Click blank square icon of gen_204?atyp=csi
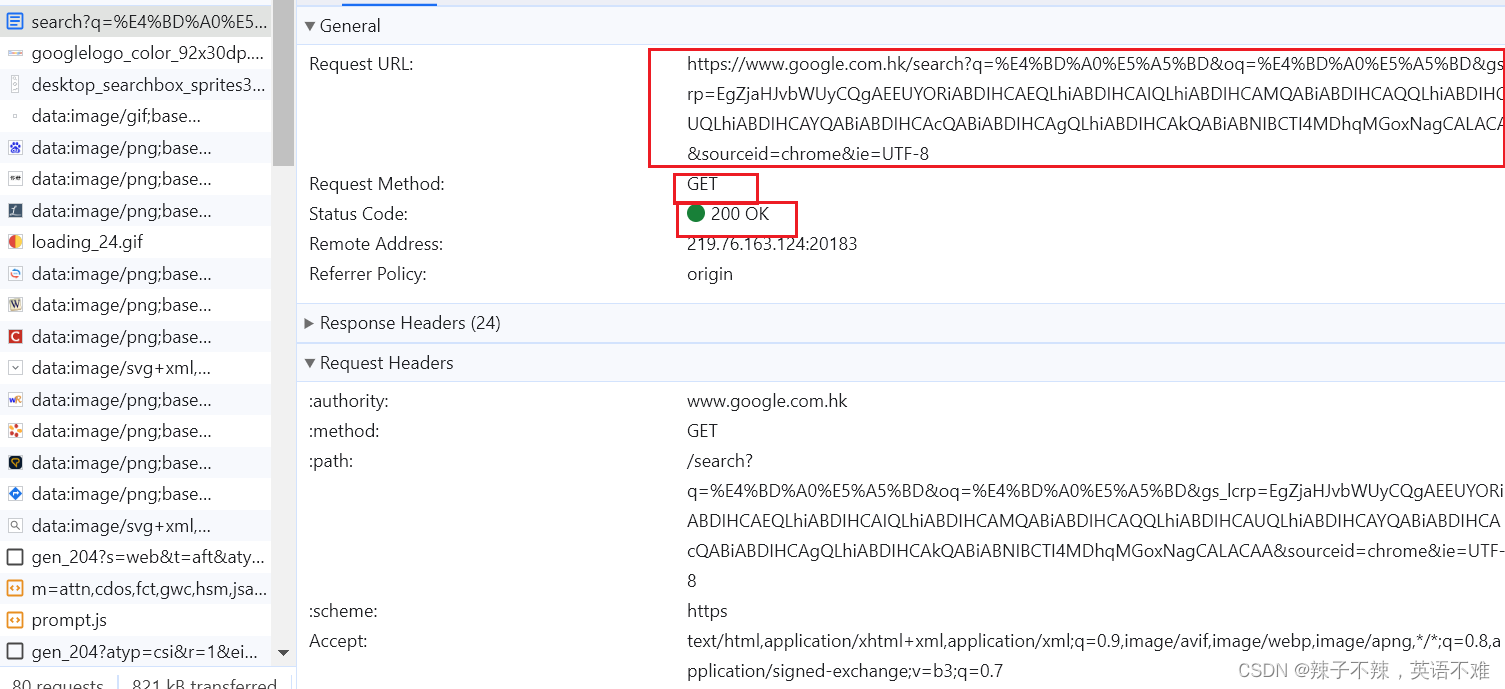The image size is (1505, 689). (x=15, y=652)
